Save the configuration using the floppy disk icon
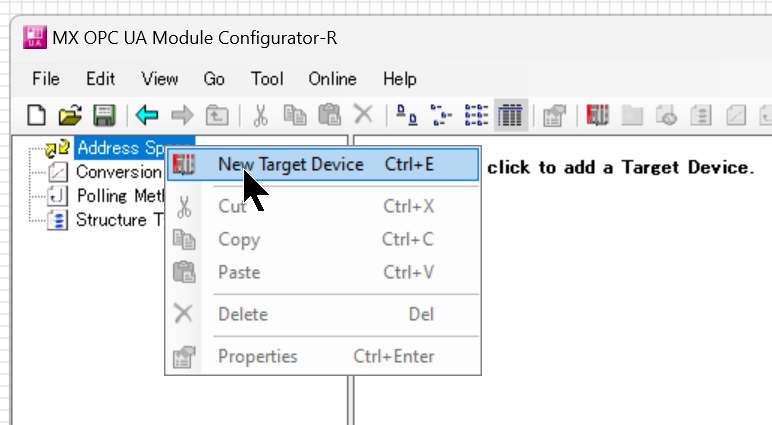The height and width of the screenshot is (425, 772). pyautogui.click(x=104, y=116)
